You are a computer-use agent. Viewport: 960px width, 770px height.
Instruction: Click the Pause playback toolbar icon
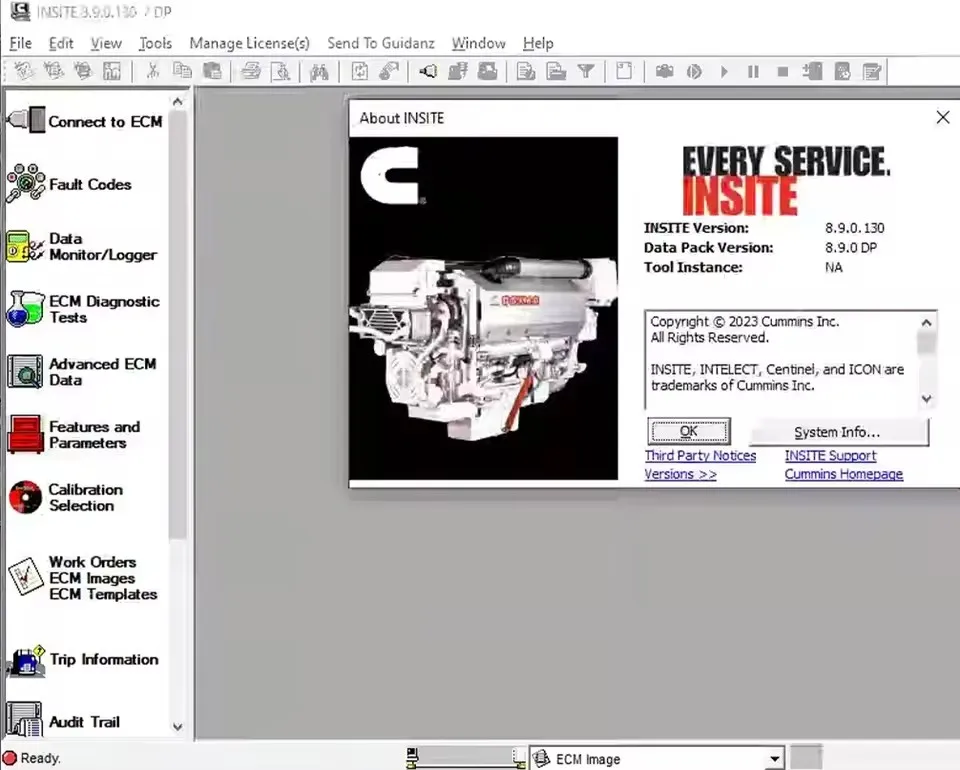click(753, 71)
